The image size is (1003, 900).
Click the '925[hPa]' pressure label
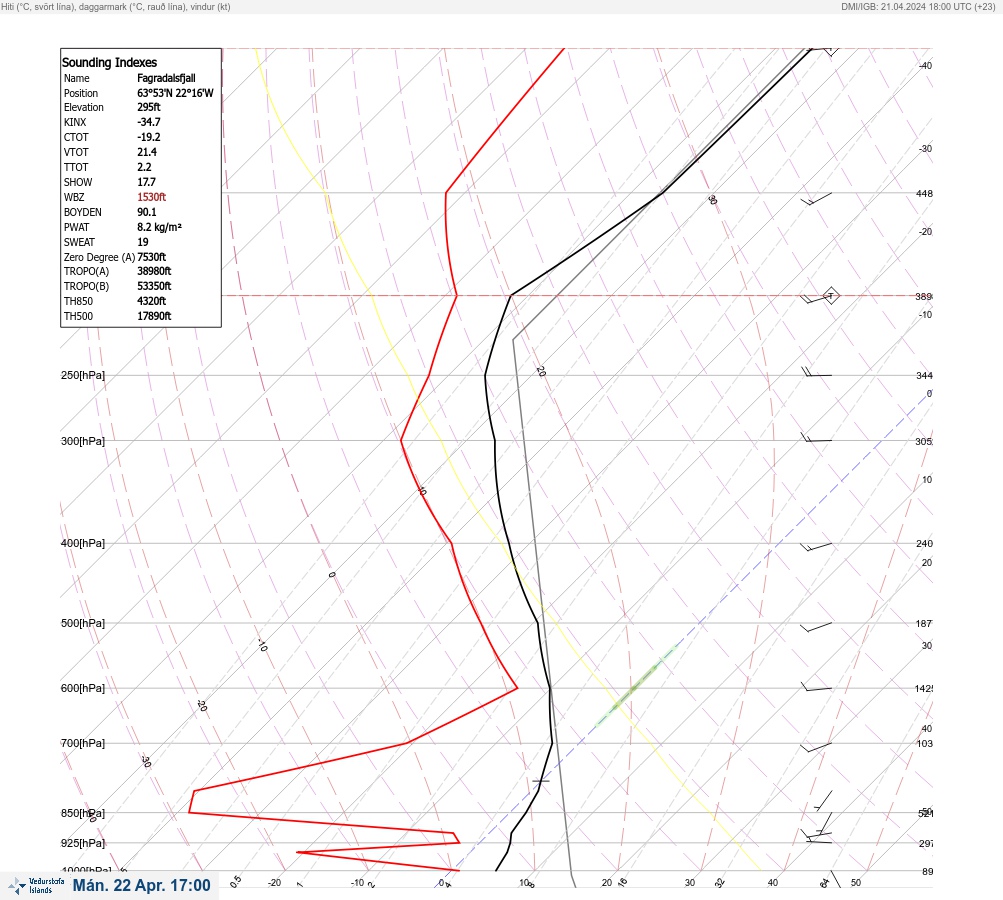click(x=83, y=843)
